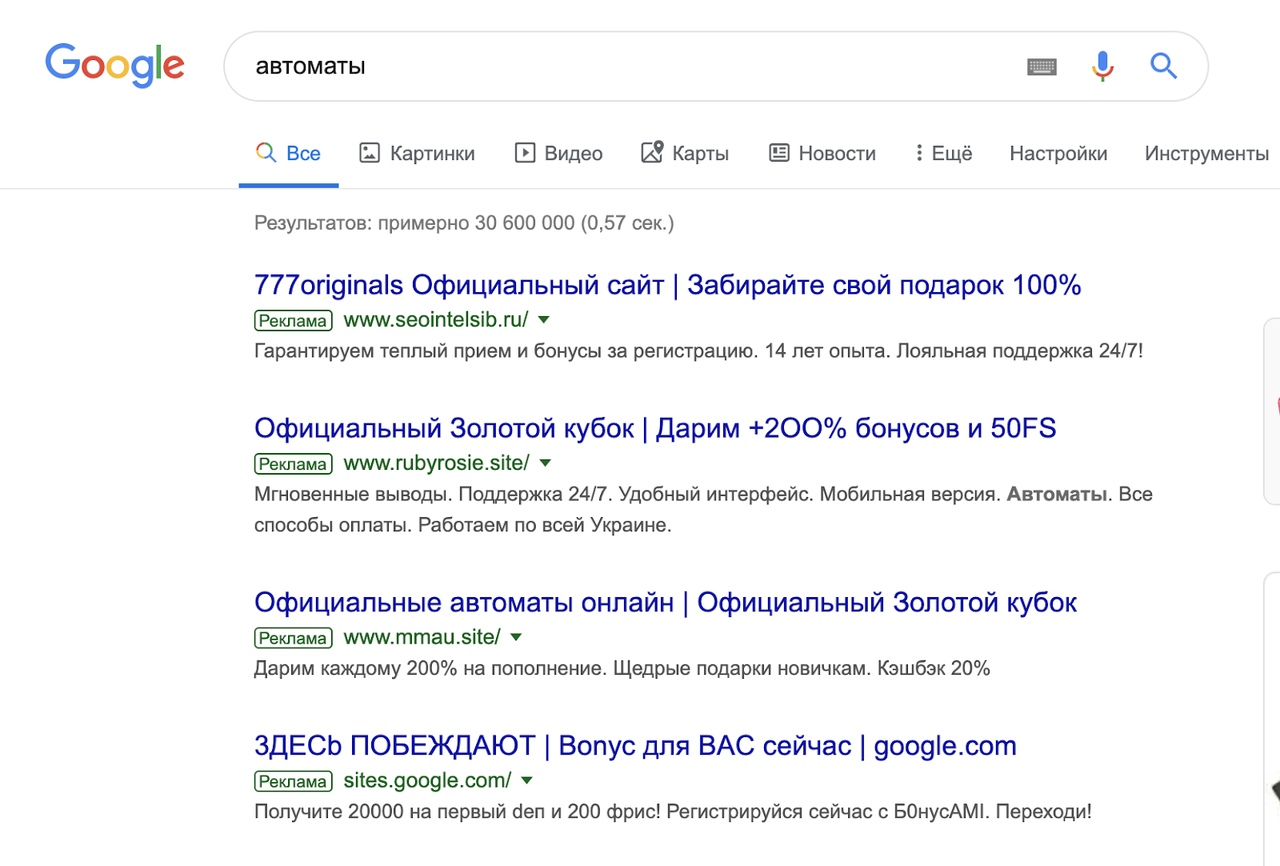The image size is (1280, 866).
Task: Click the www.seointelsib.ru/ URL
Action: pyautogui.click(x=436, y=320)
